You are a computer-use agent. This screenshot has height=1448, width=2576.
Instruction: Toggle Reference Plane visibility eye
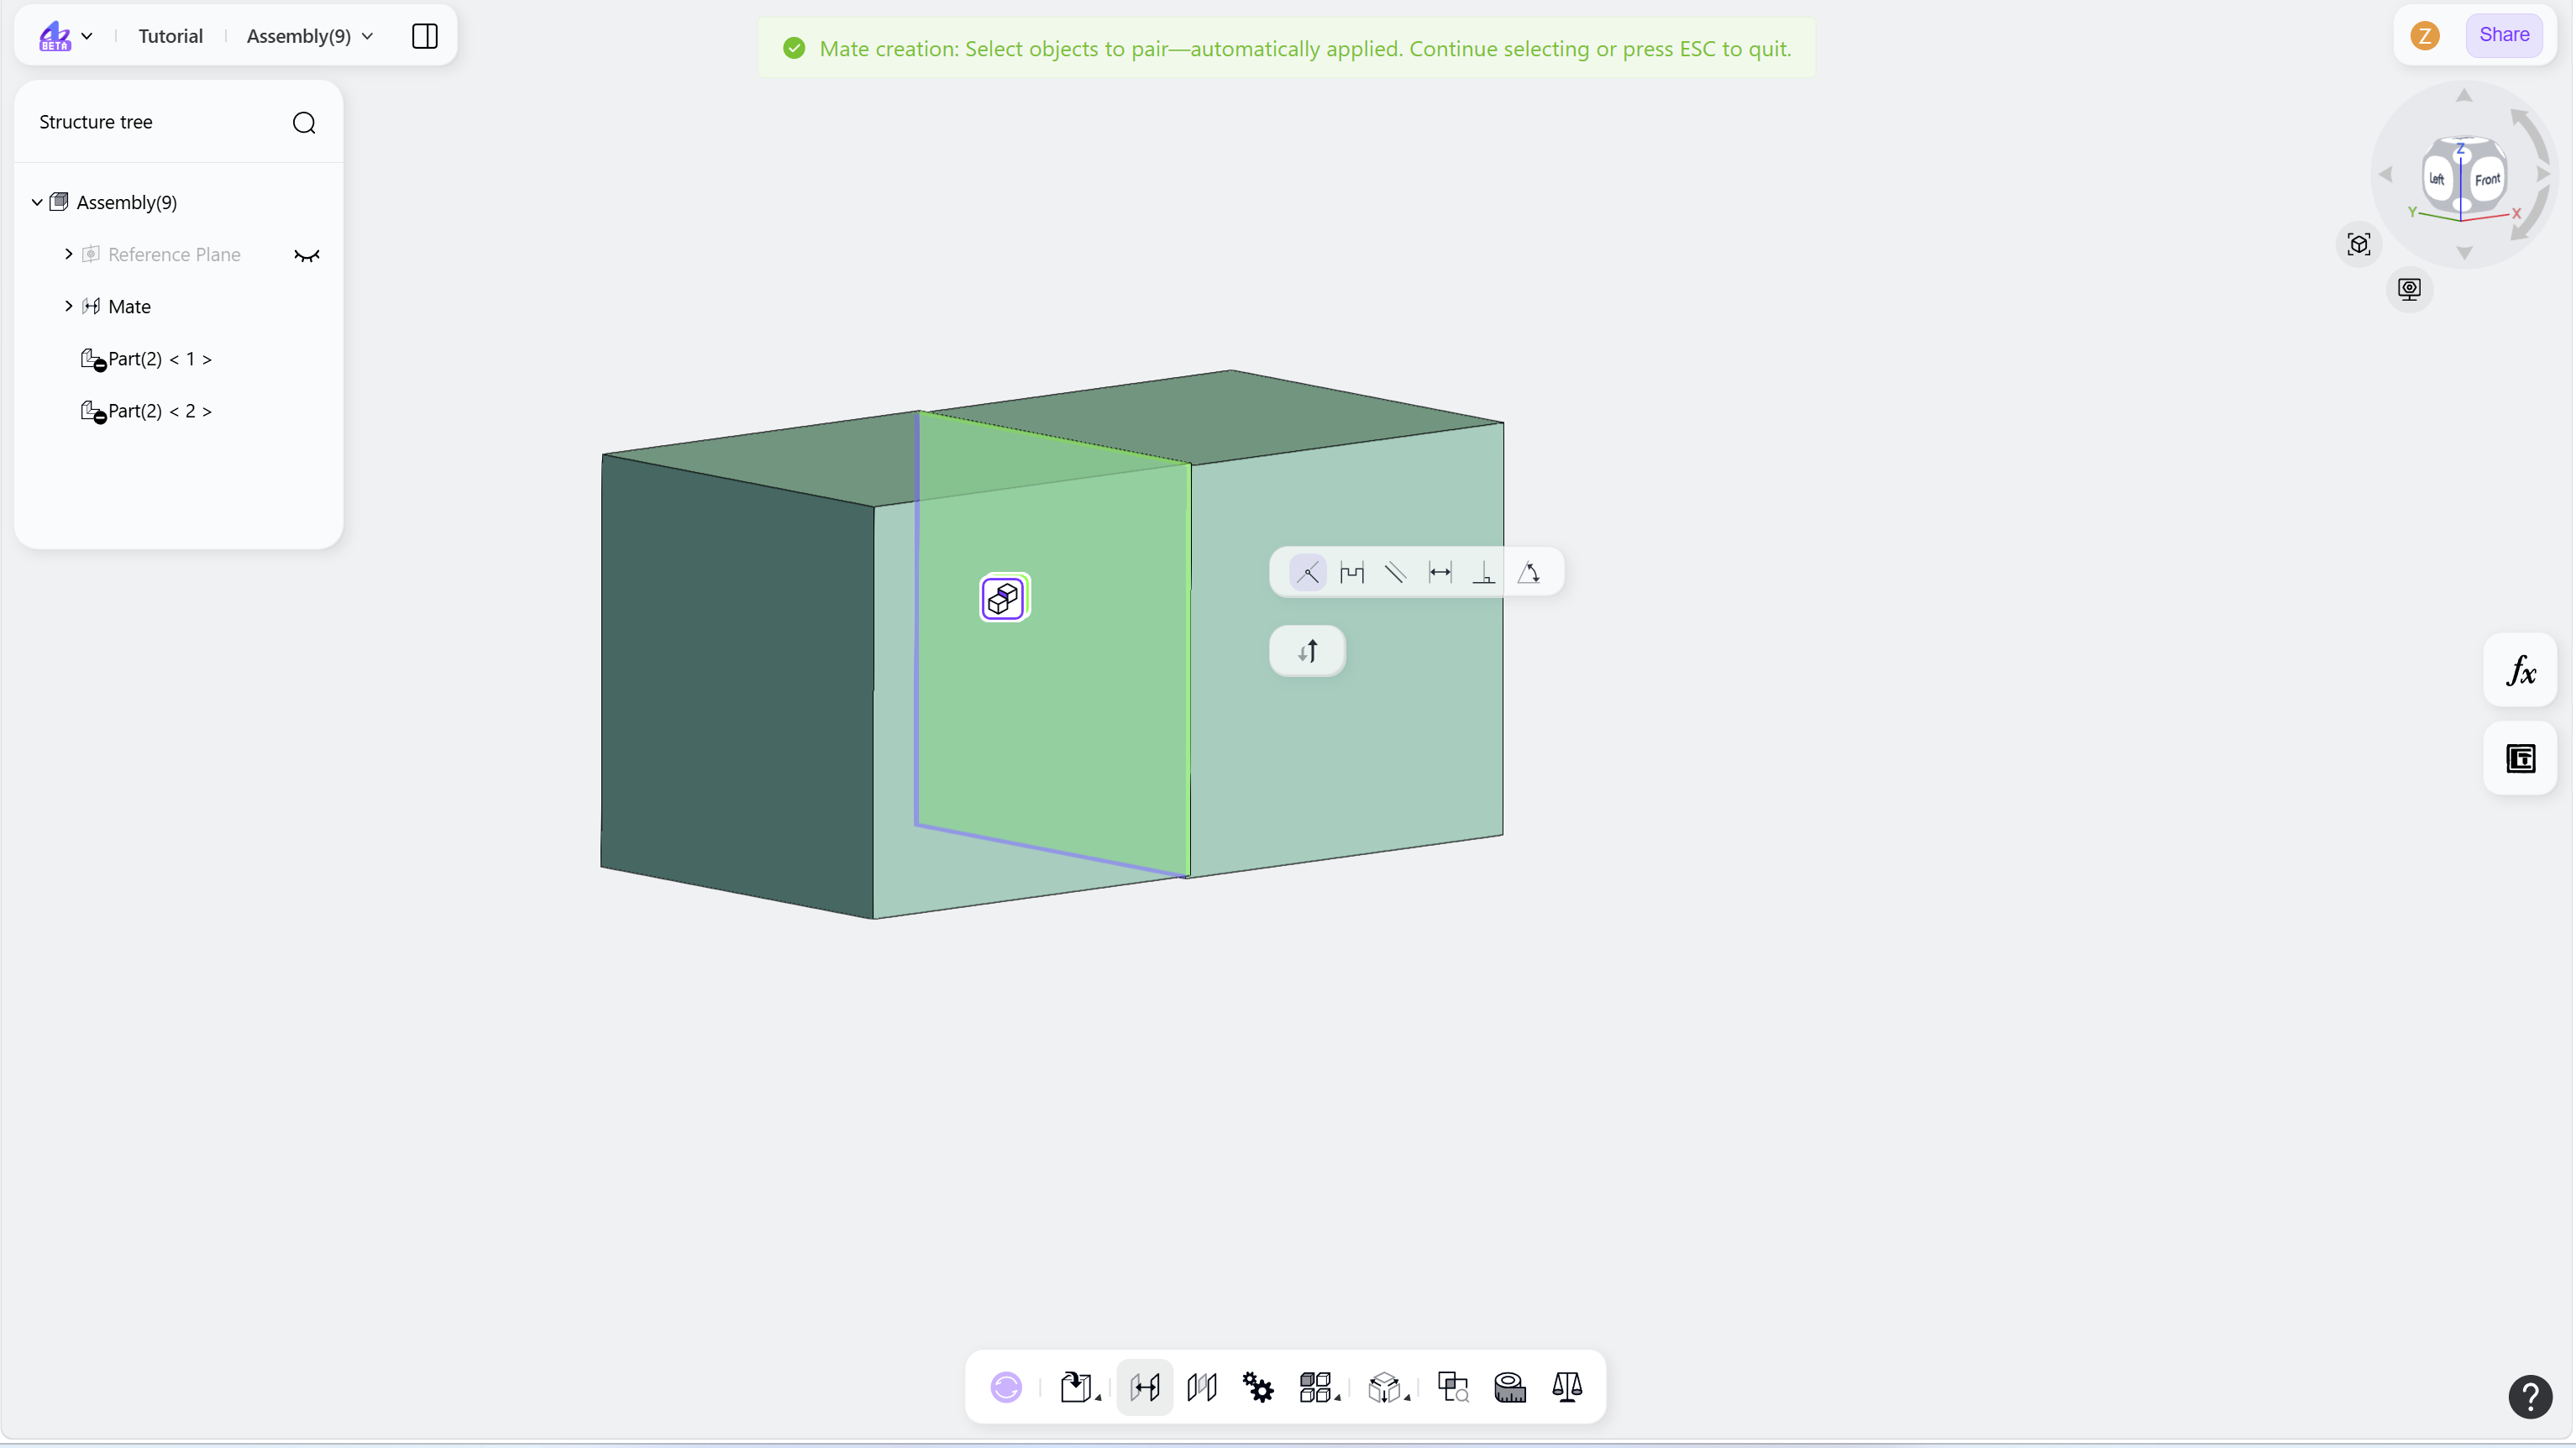point(307,255)
